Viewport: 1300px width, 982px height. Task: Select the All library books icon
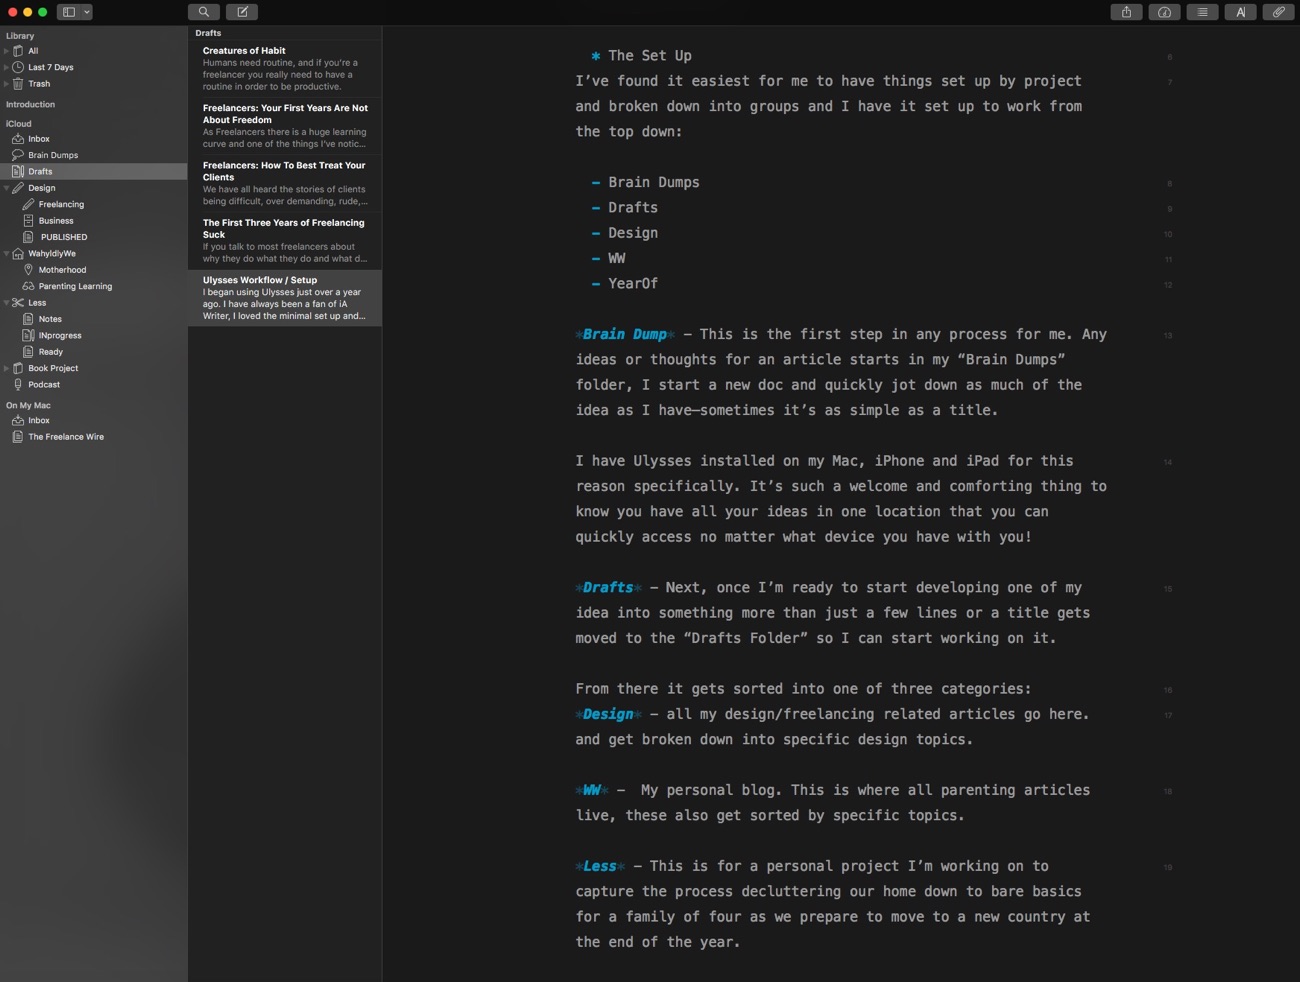click(18, 51)
